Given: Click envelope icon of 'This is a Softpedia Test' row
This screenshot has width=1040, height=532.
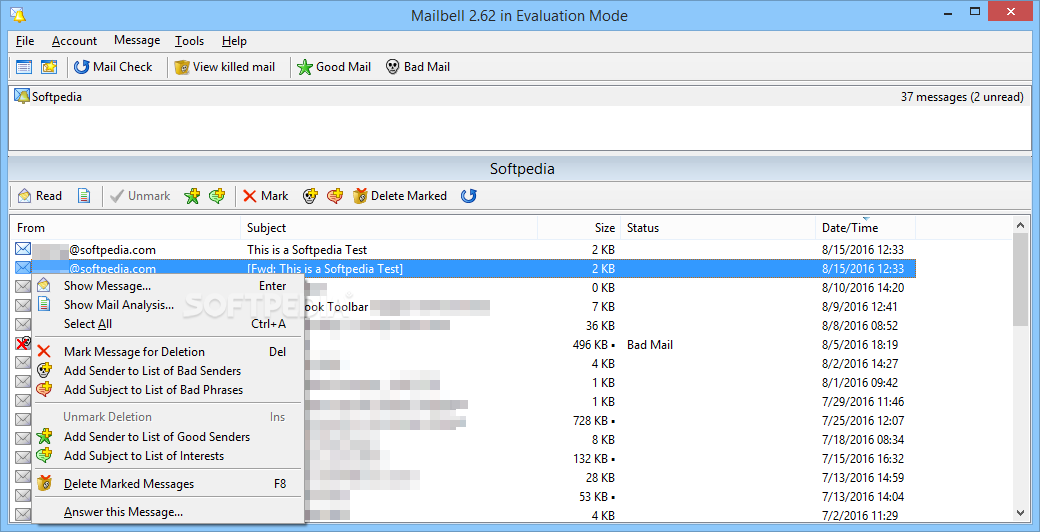Looking at the screenshot, I should (x=23, y=249).
